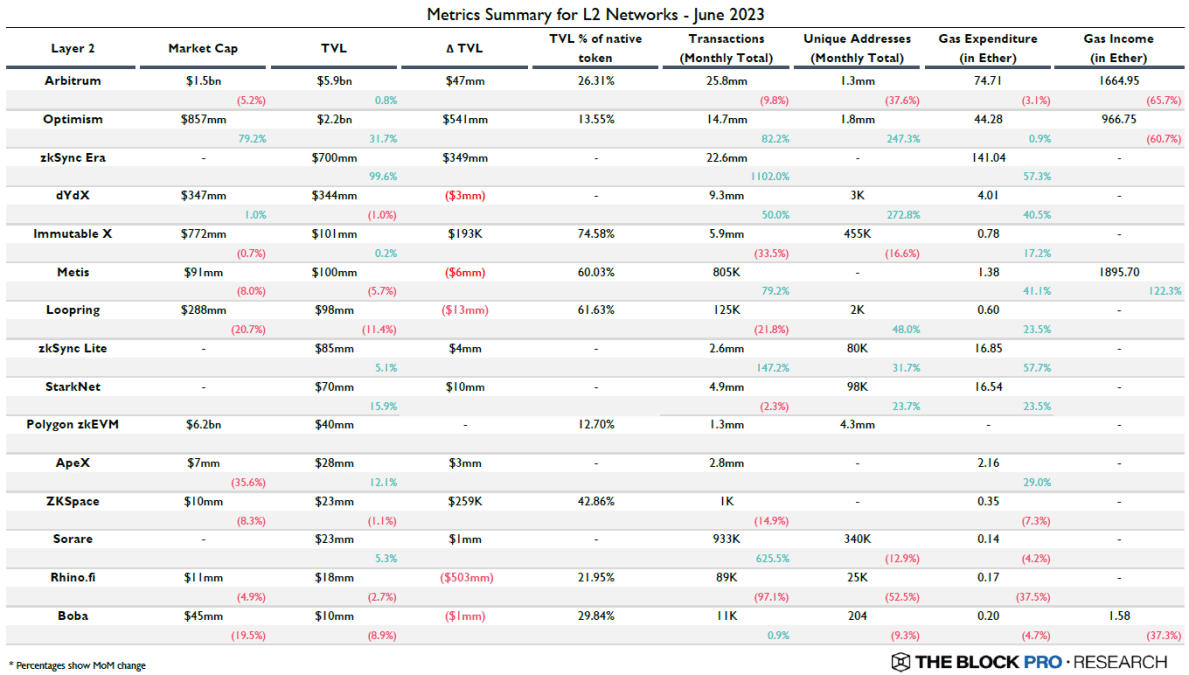1189x675 pixels.
Task: Select the Arbitrum row label
Action: (73, 81)
